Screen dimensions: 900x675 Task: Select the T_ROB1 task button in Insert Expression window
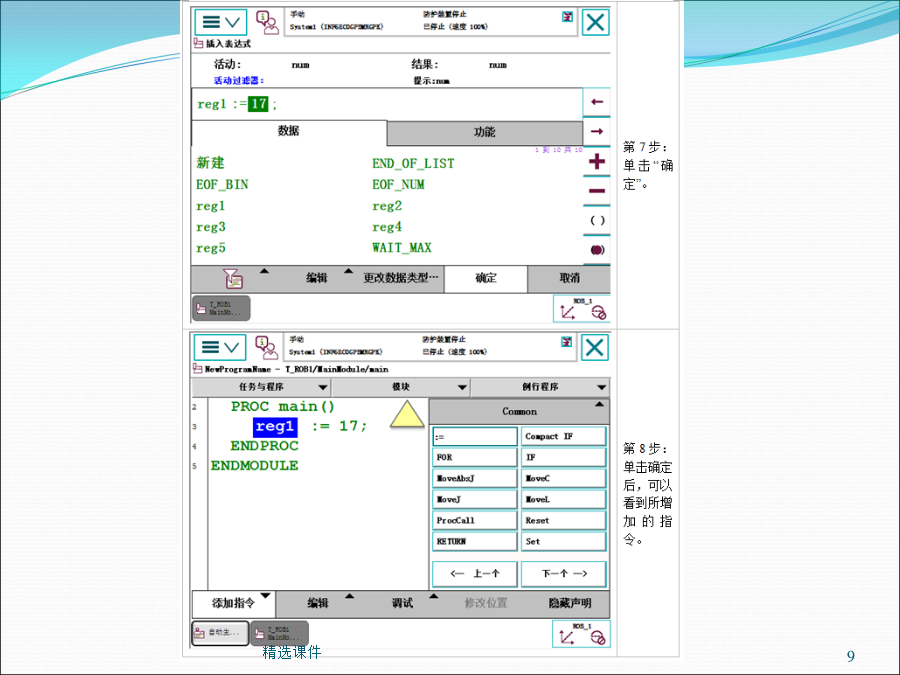point(221,308)
